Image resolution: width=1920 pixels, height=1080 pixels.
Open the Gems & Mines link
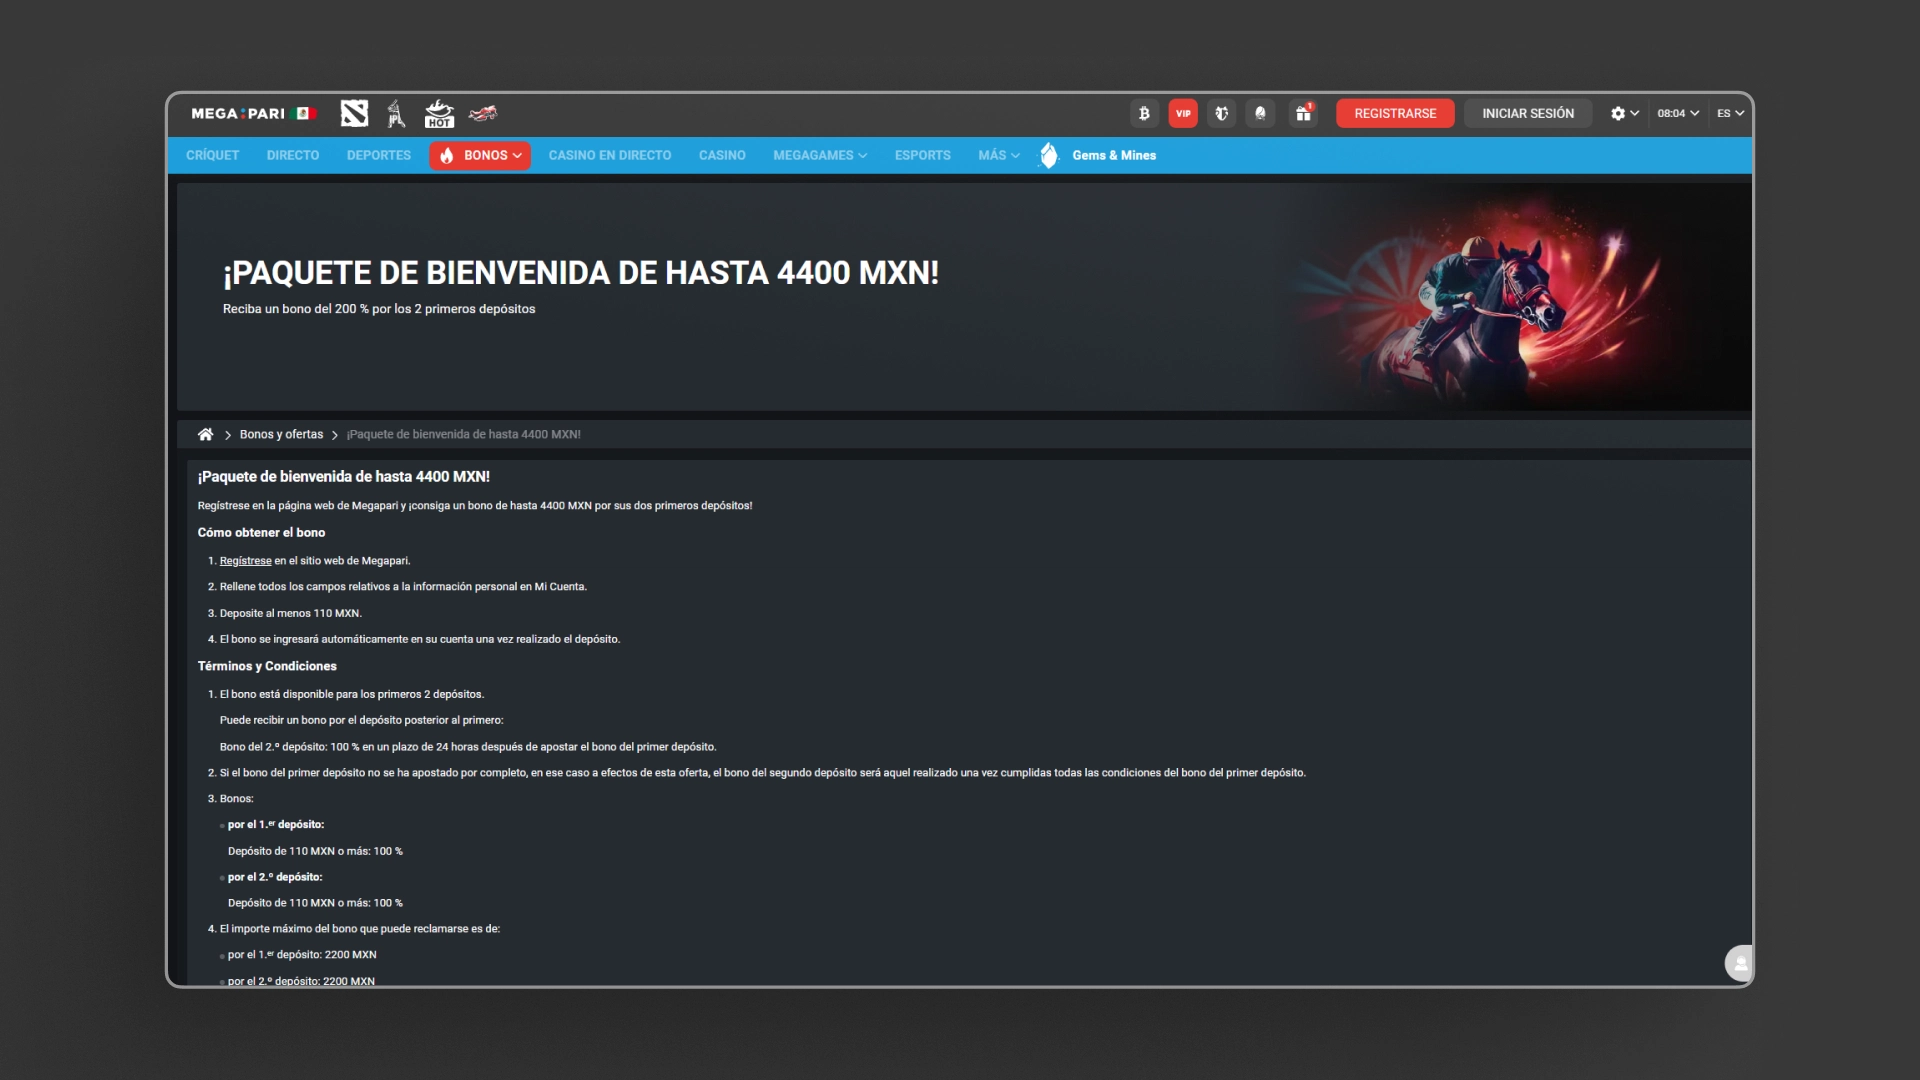1114,155
